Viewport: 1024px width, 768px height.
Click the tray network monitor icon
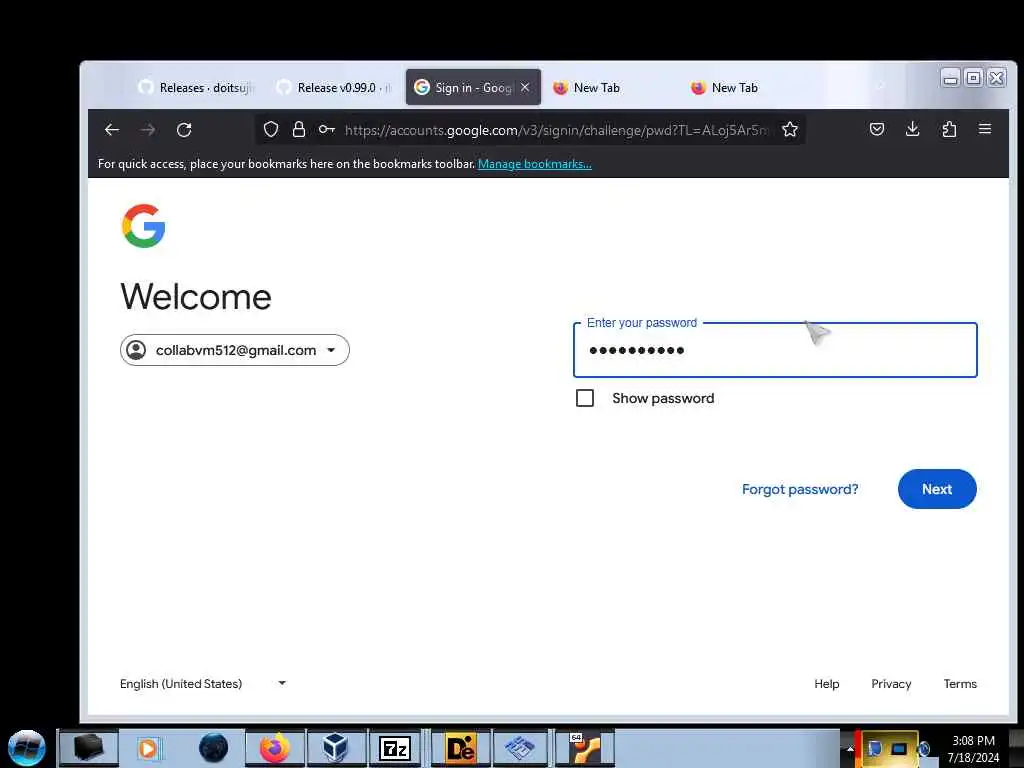[x=899, y=748]
